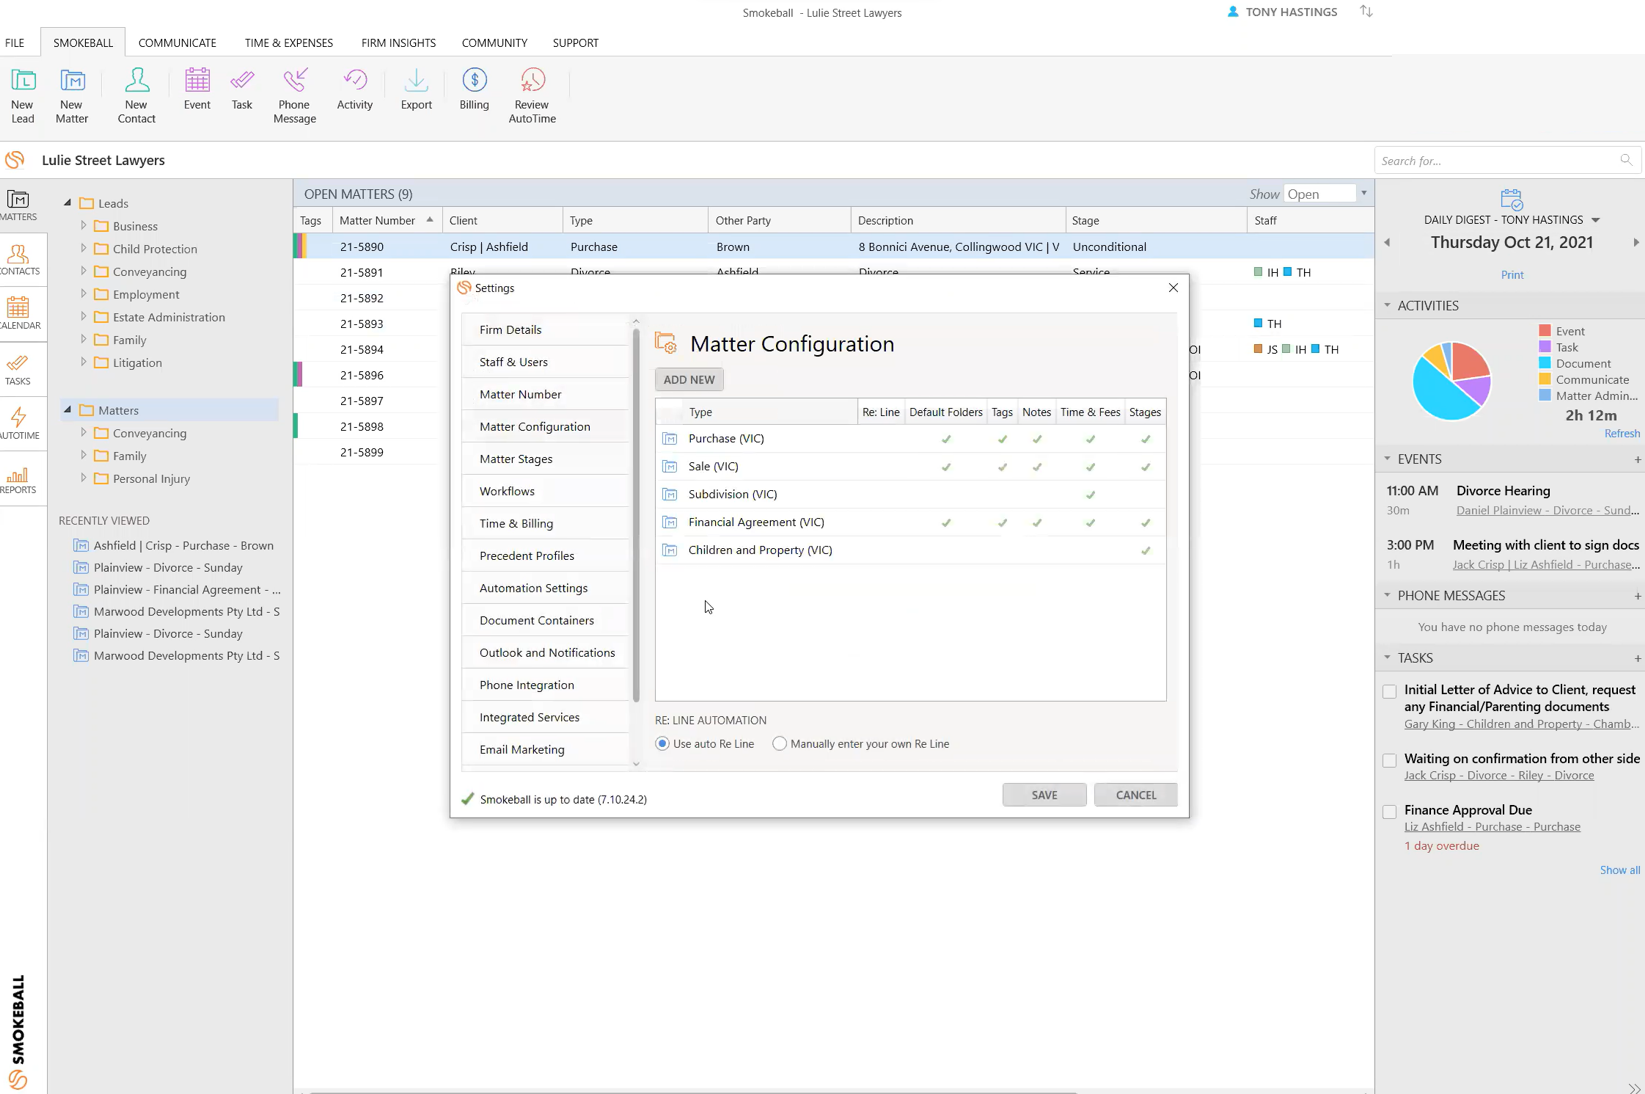Refresh the activities chart
1645x1094 pixels.
[1621, 434]
